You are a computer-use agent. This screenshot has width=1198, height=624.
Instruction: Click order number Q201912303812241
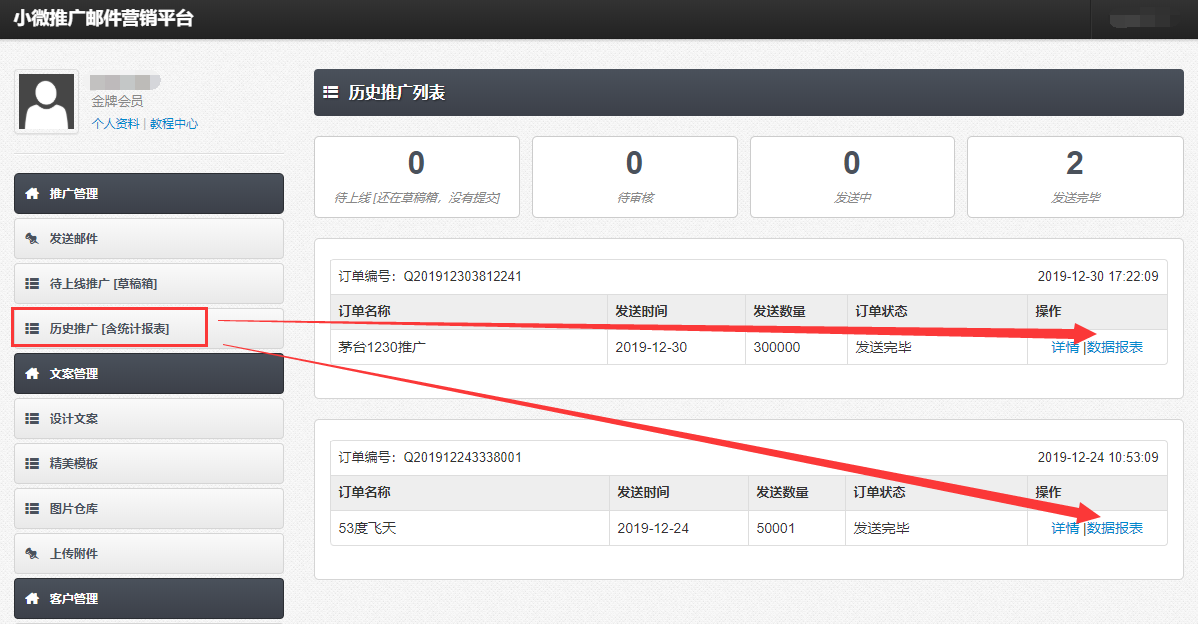point(462,276)
